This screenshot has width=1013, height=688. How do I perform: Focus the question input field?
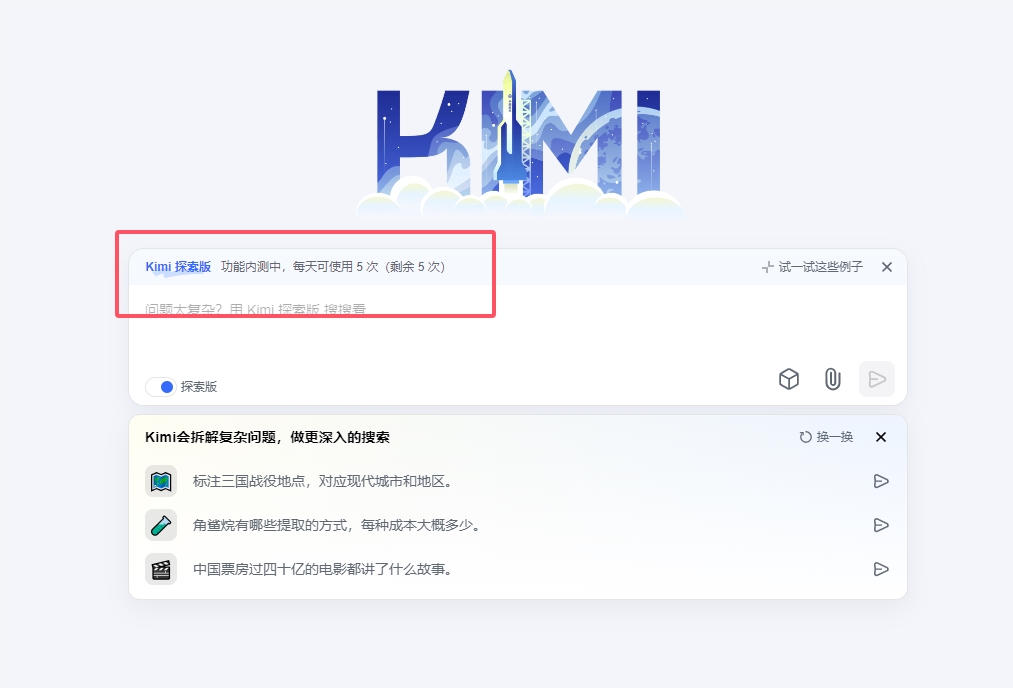[517, 323]
